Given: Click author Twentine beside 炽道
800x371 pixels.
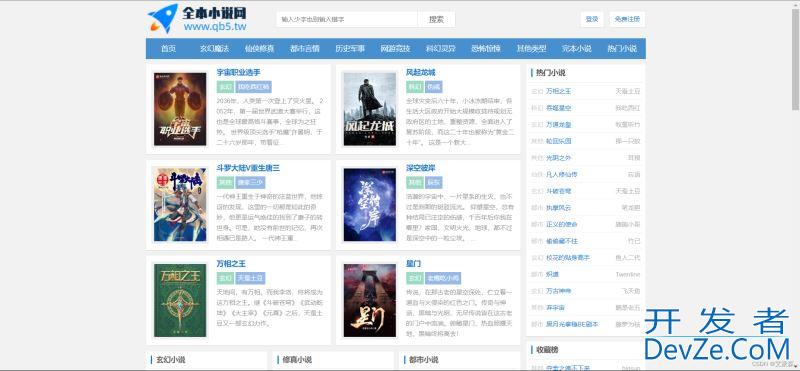Looking at the screenshot, I should coord(628,274).
